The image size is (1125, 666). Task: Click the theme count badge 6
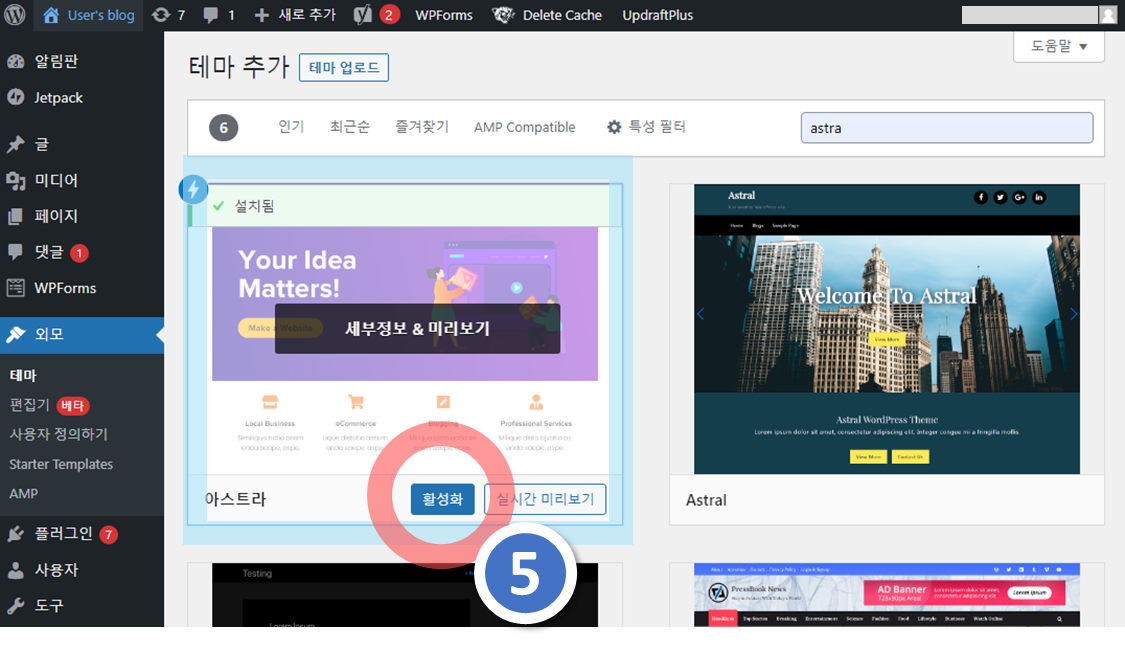pyautogui.click(x=224, y=128)
